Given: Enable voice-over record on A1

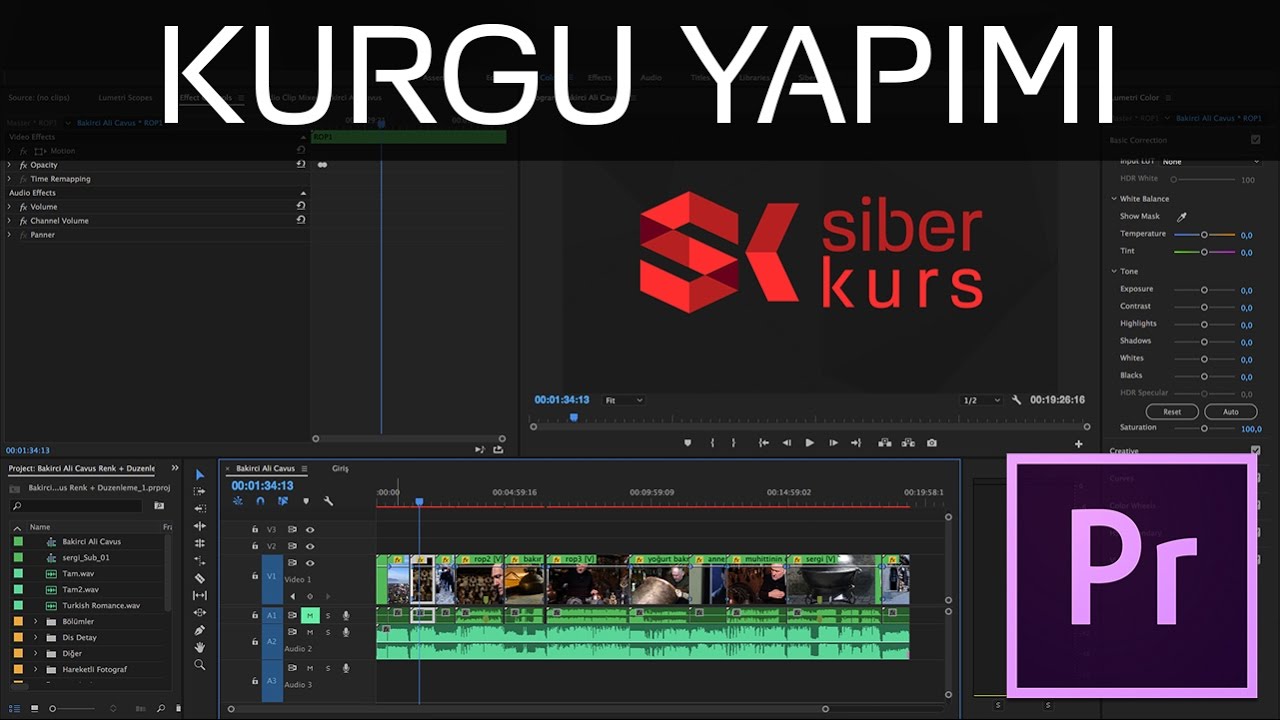Looking at the screenshot, I should click(346, 615).
